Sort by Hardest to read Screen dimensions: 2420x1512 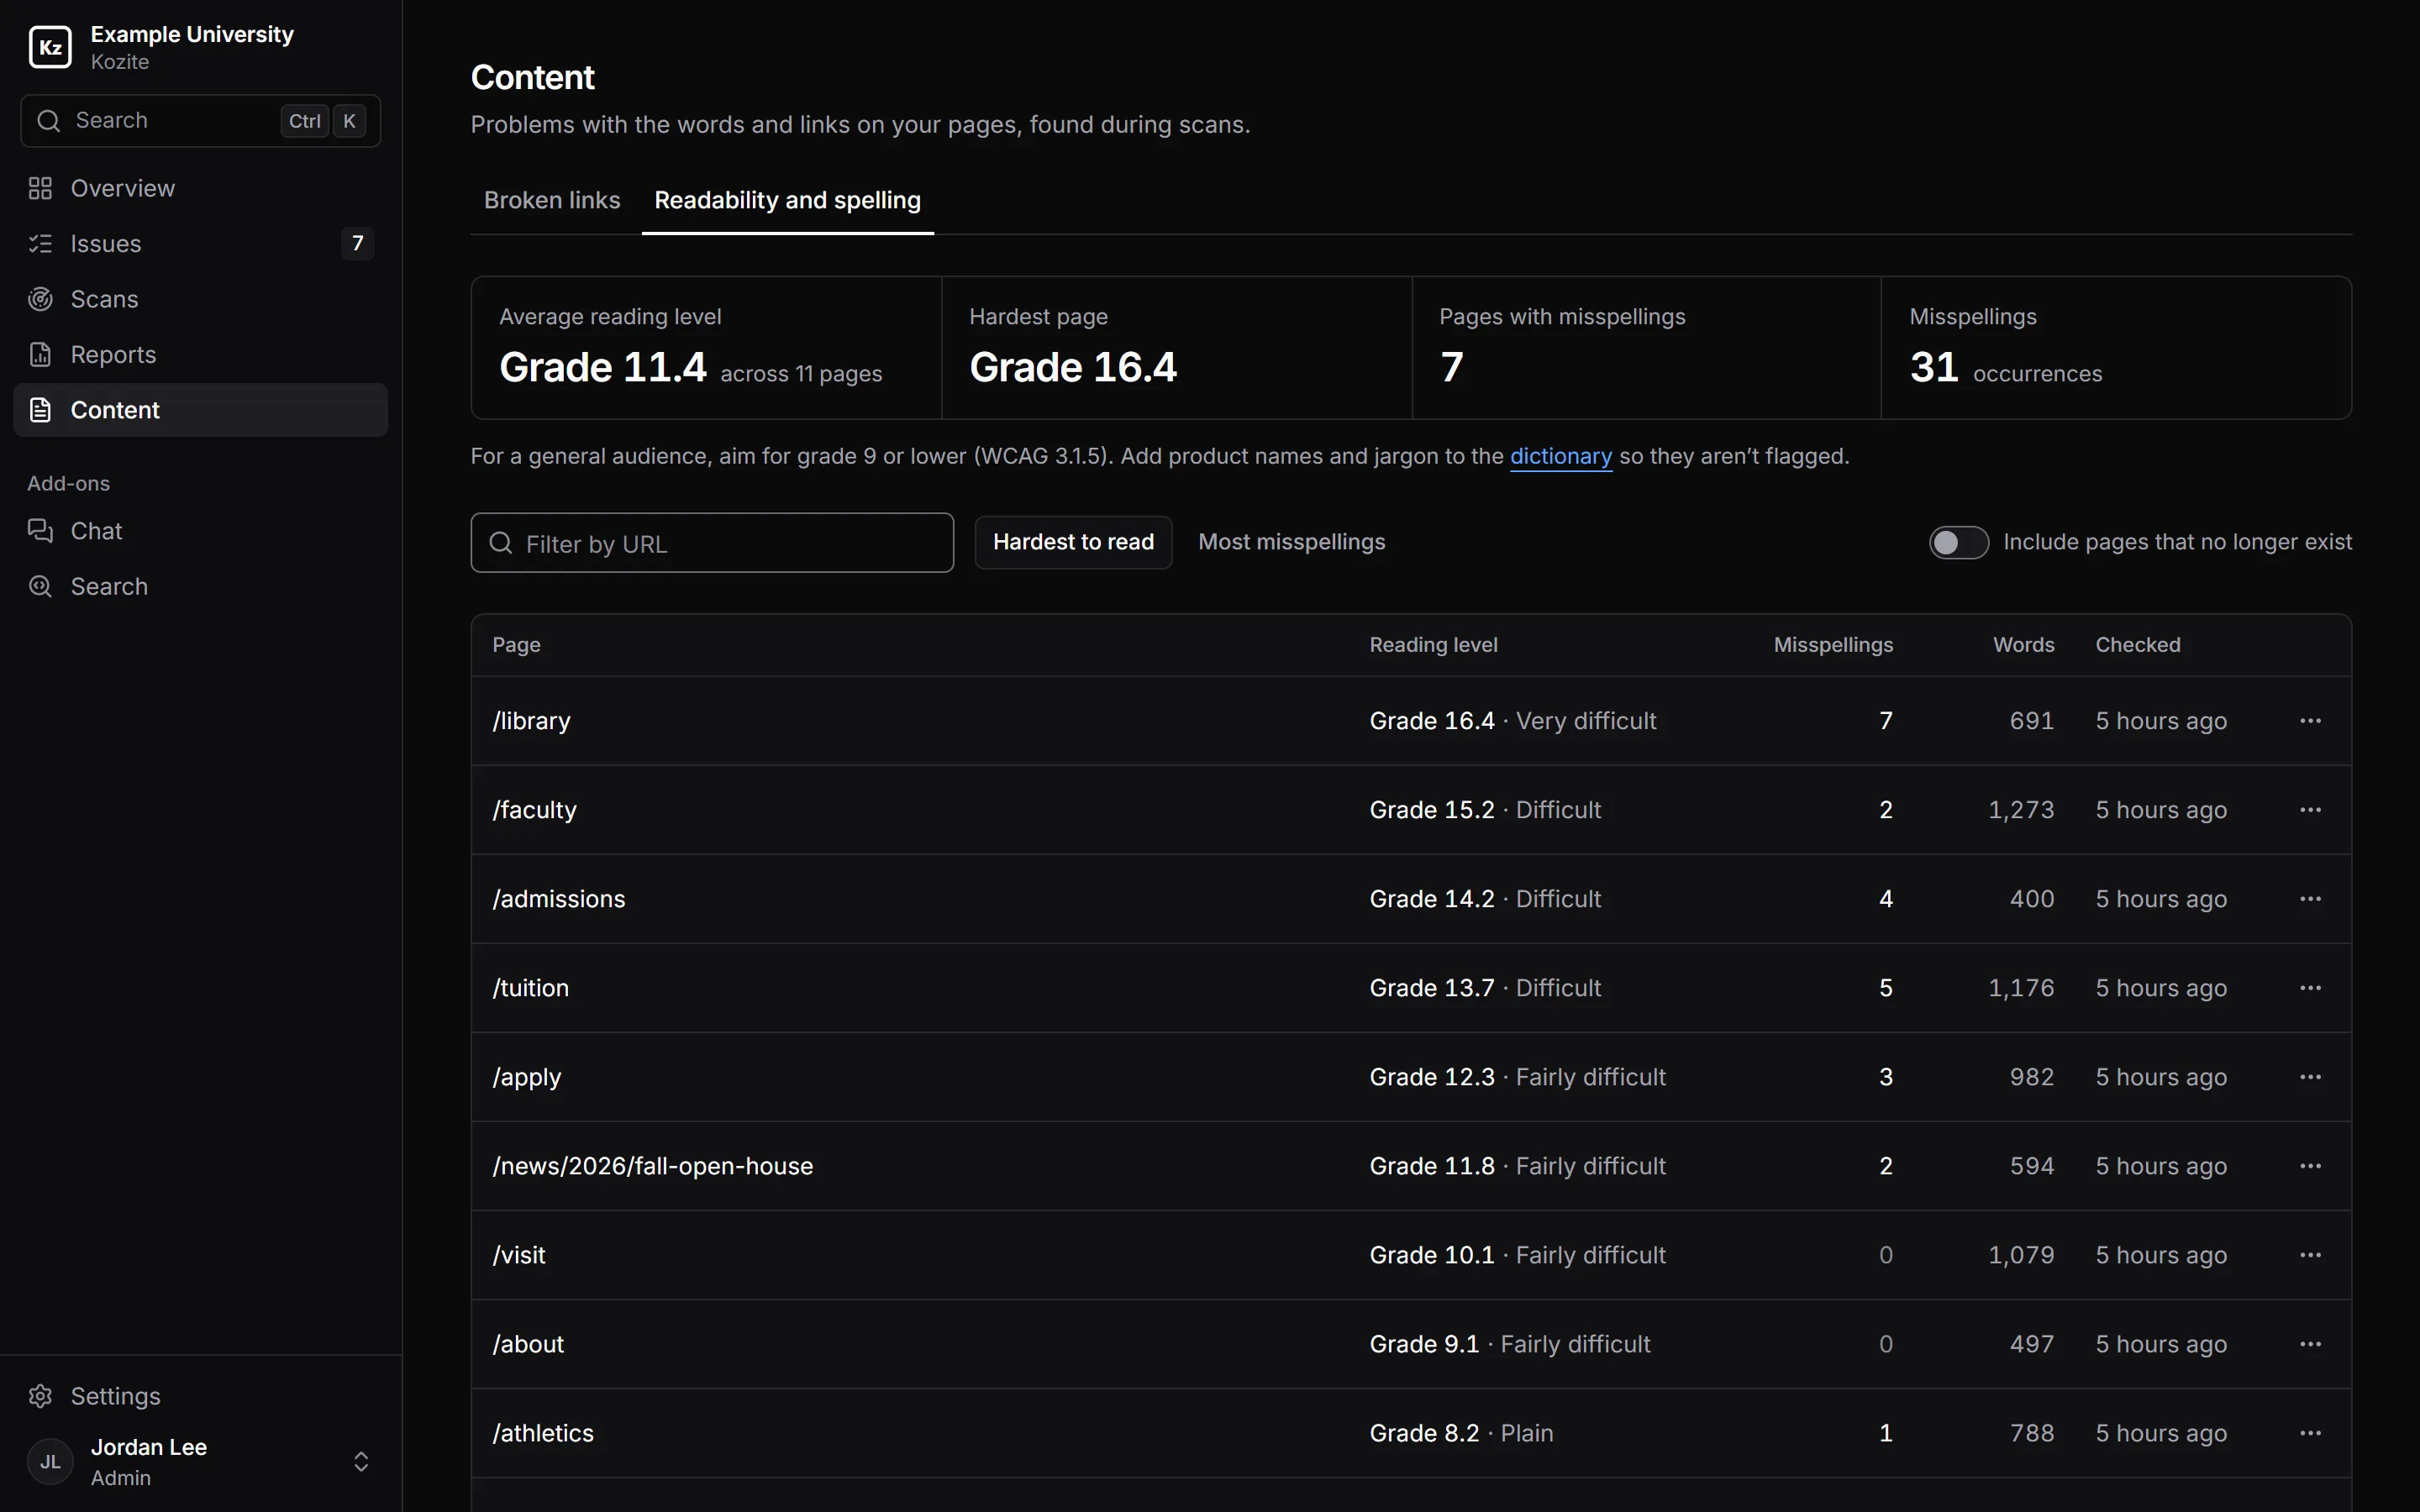tap(1073, 542)
